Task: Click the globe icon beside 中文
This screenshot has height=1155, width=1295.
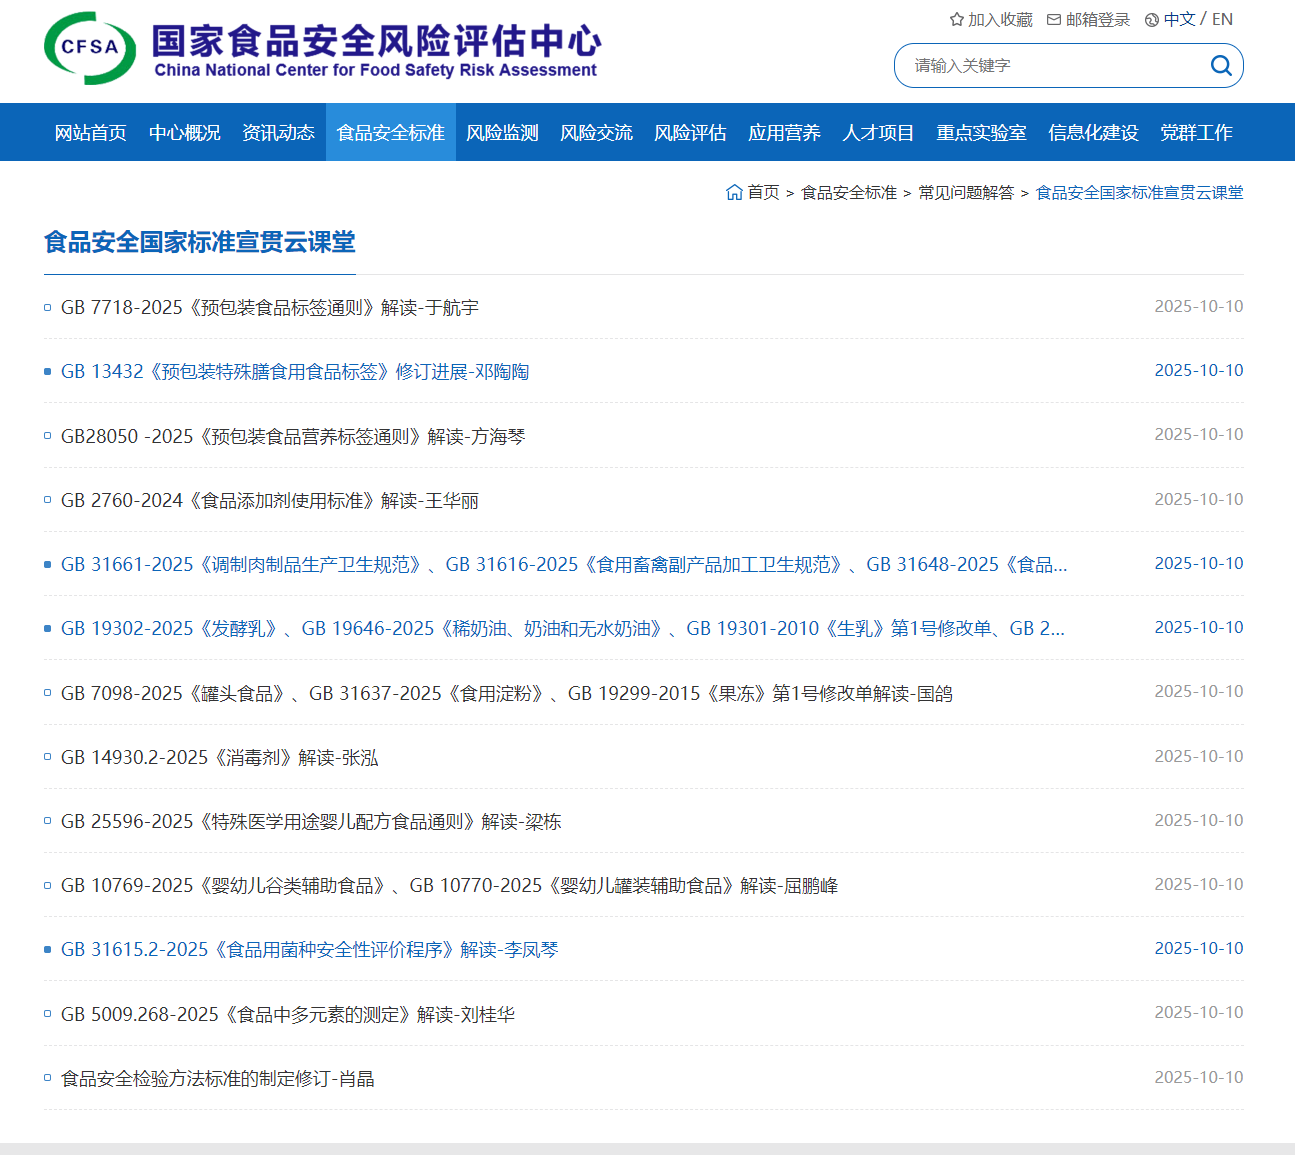Action: [x=1152, y=20]
